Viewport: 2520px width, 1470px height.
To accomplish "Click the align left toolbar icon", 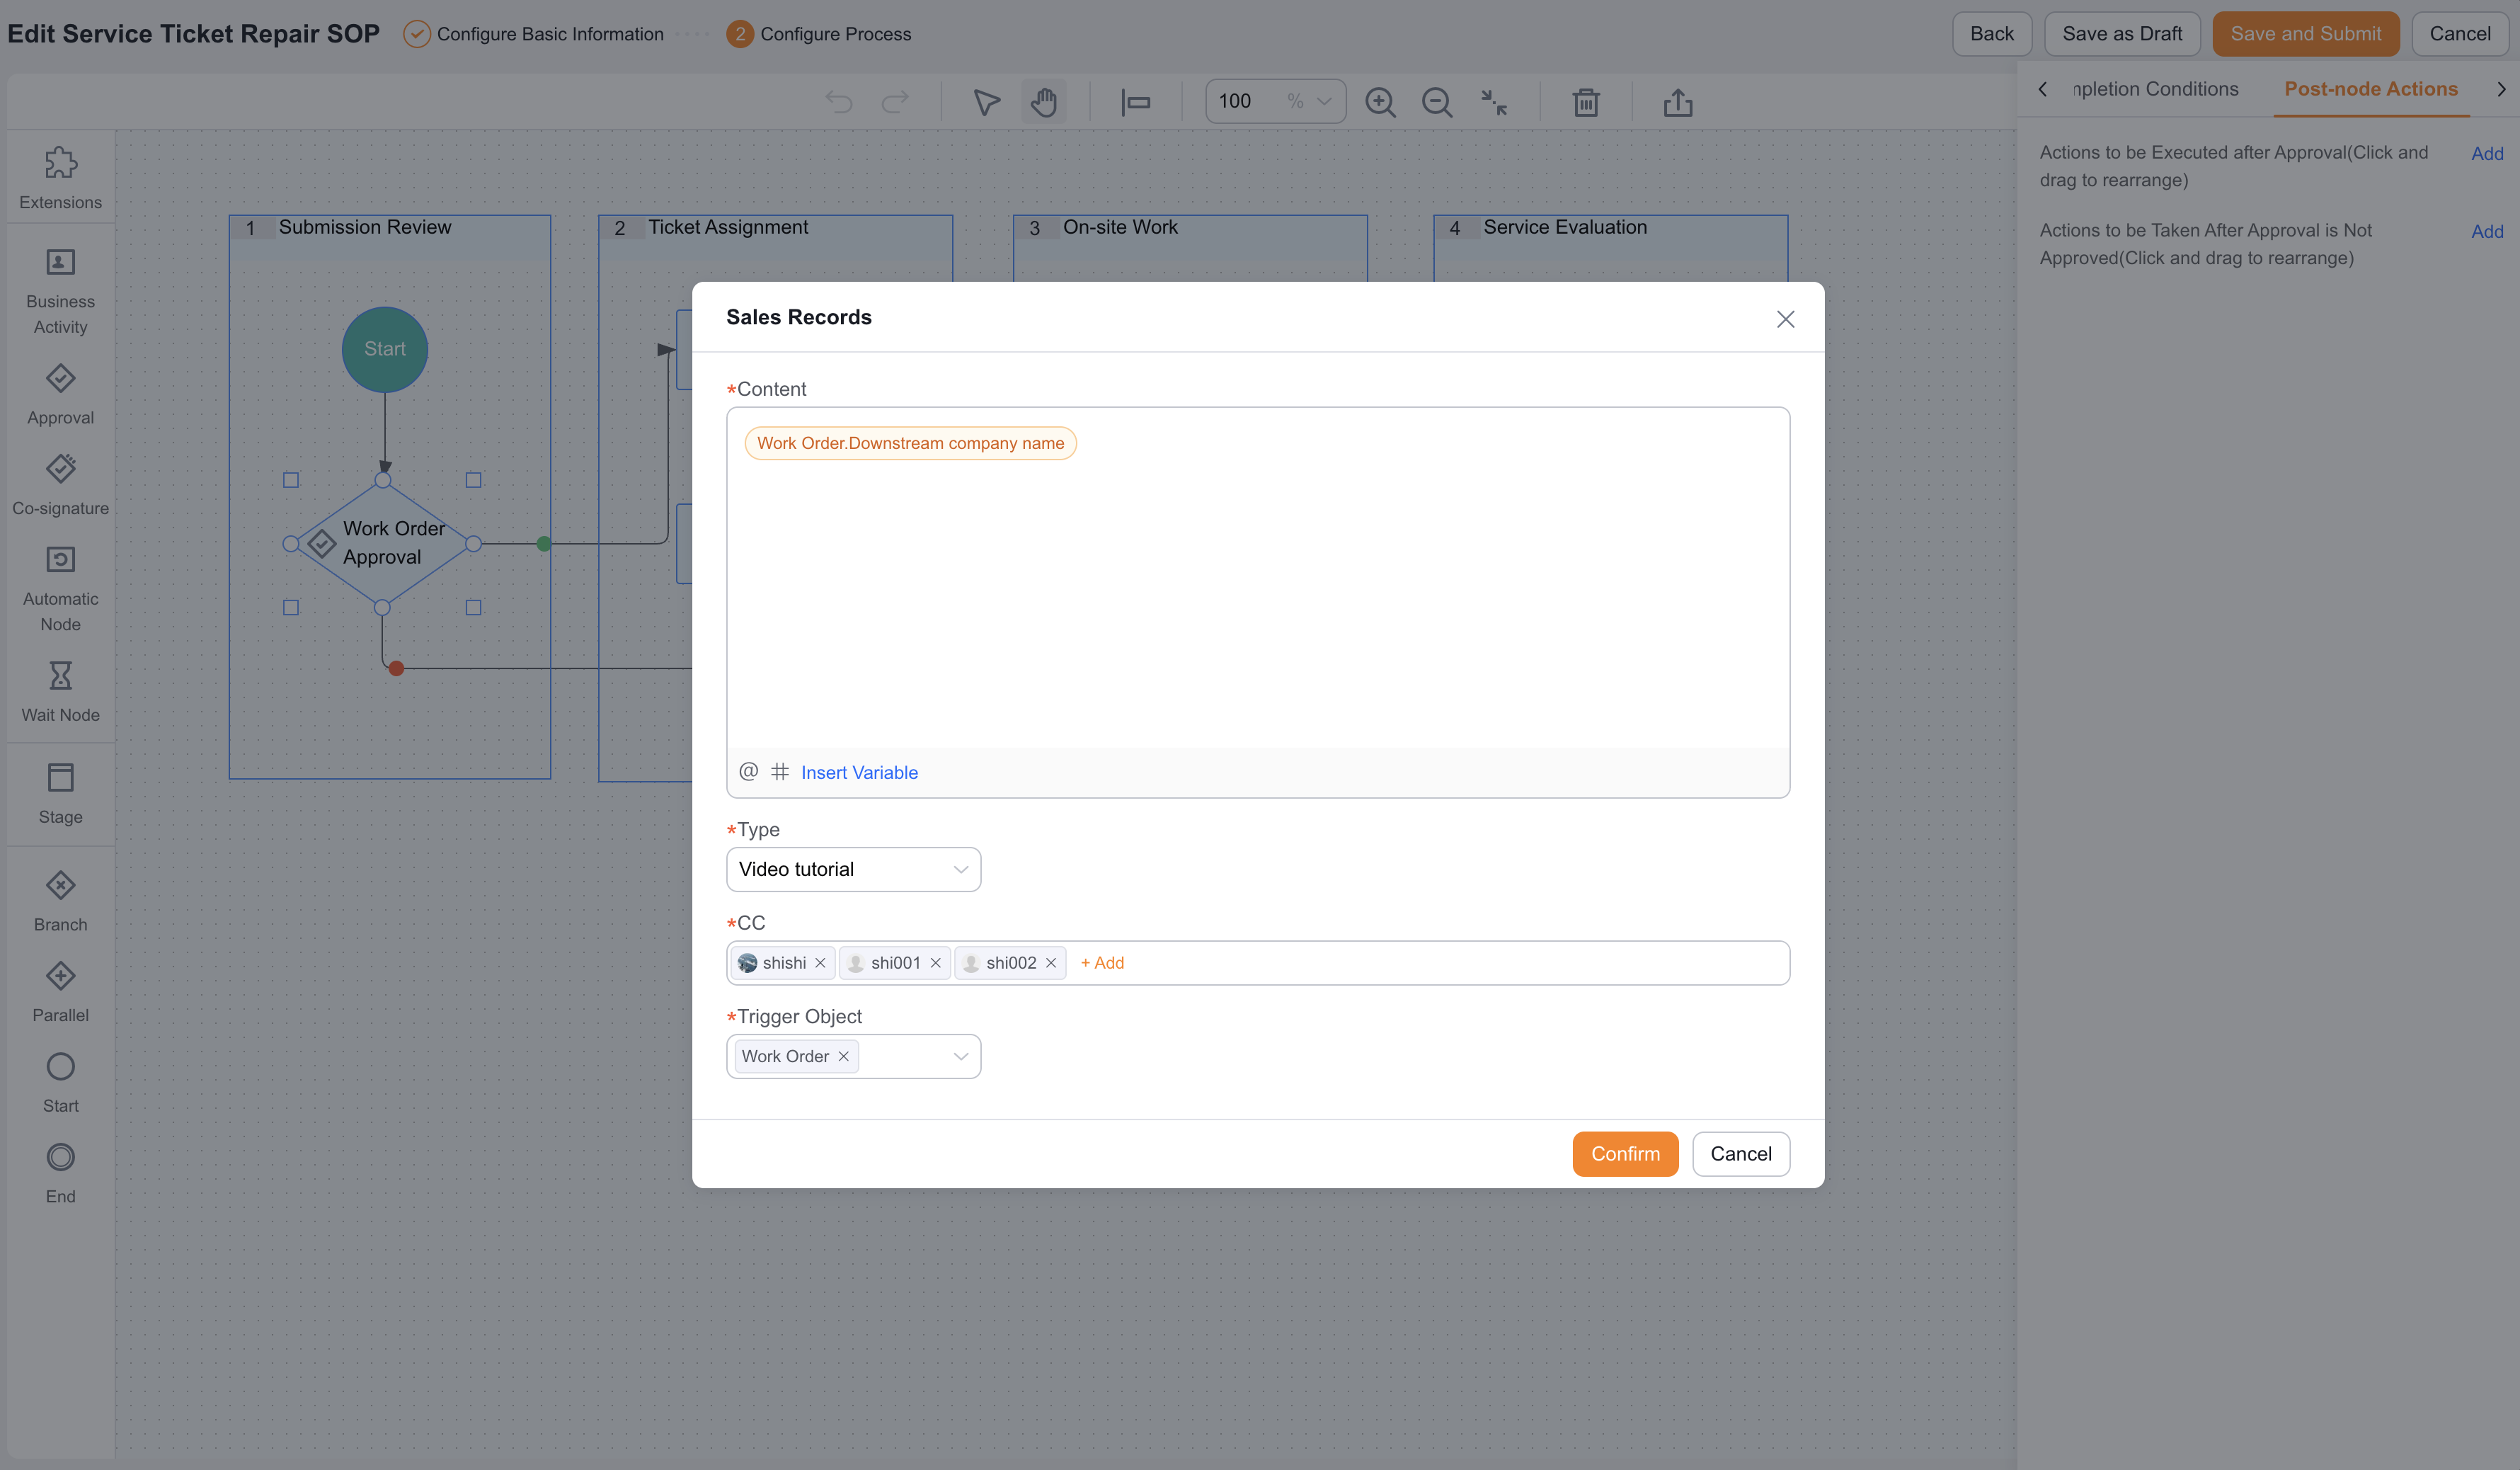I will pos(1136,102).
